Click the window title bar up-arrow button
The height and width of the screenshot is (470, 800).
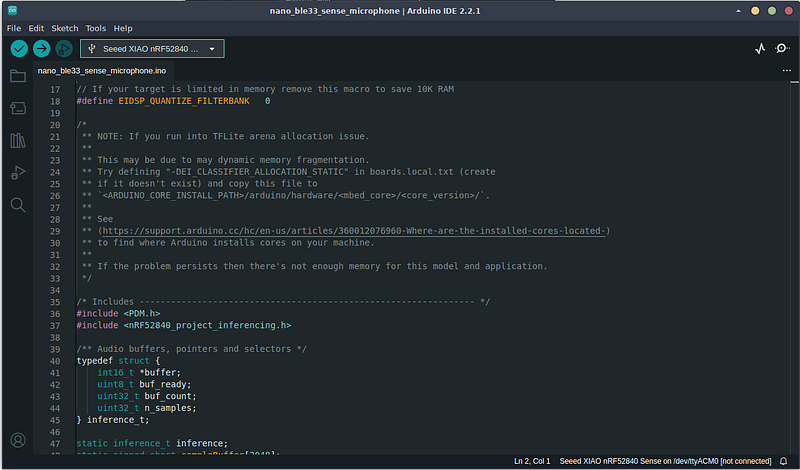tap(738, 11)
